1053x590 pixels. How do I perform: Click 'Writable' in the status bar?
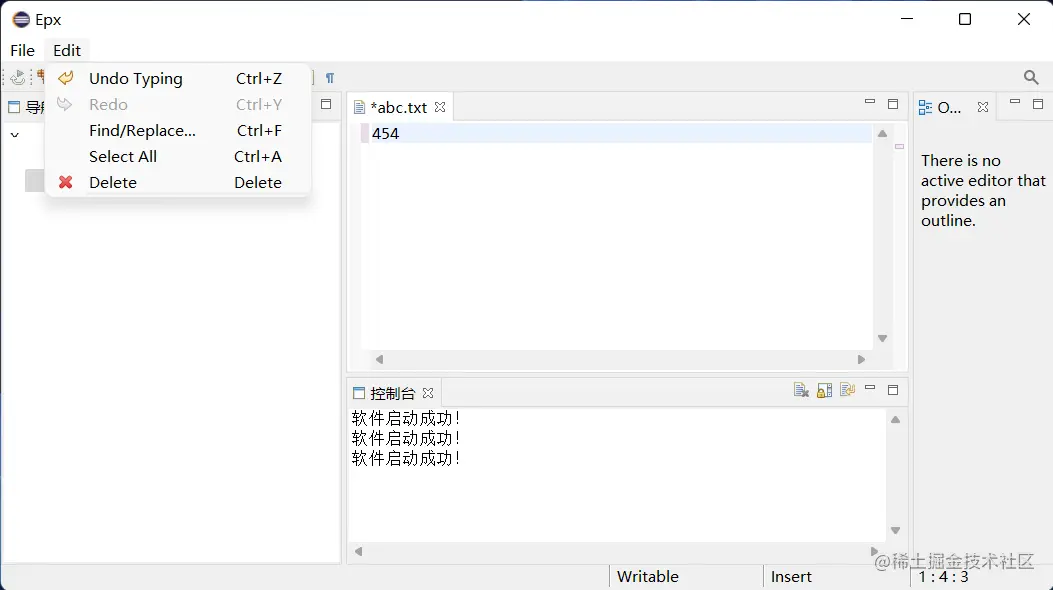tap(647, 577)
